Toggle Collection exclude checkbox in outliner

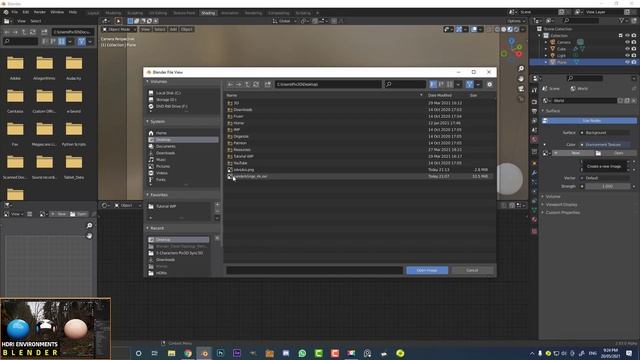pyautogui.click(x=621, y=36)
